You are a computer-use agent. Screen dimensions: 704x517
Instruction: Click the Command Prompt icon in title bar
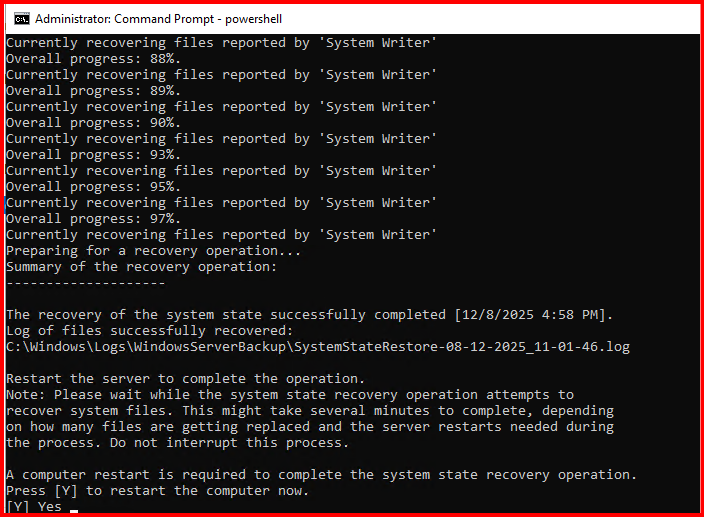pyautogui.click(x=18, y=19)
